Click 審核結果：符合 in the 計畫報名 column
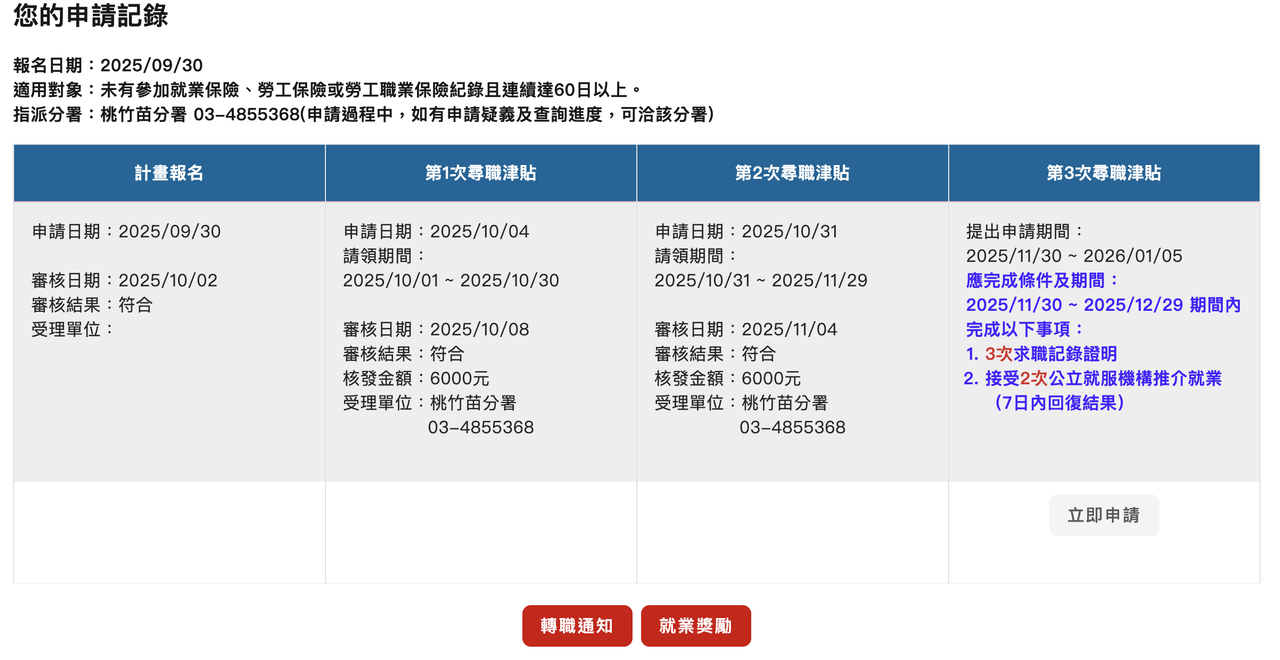 click(x=92, y=304)
